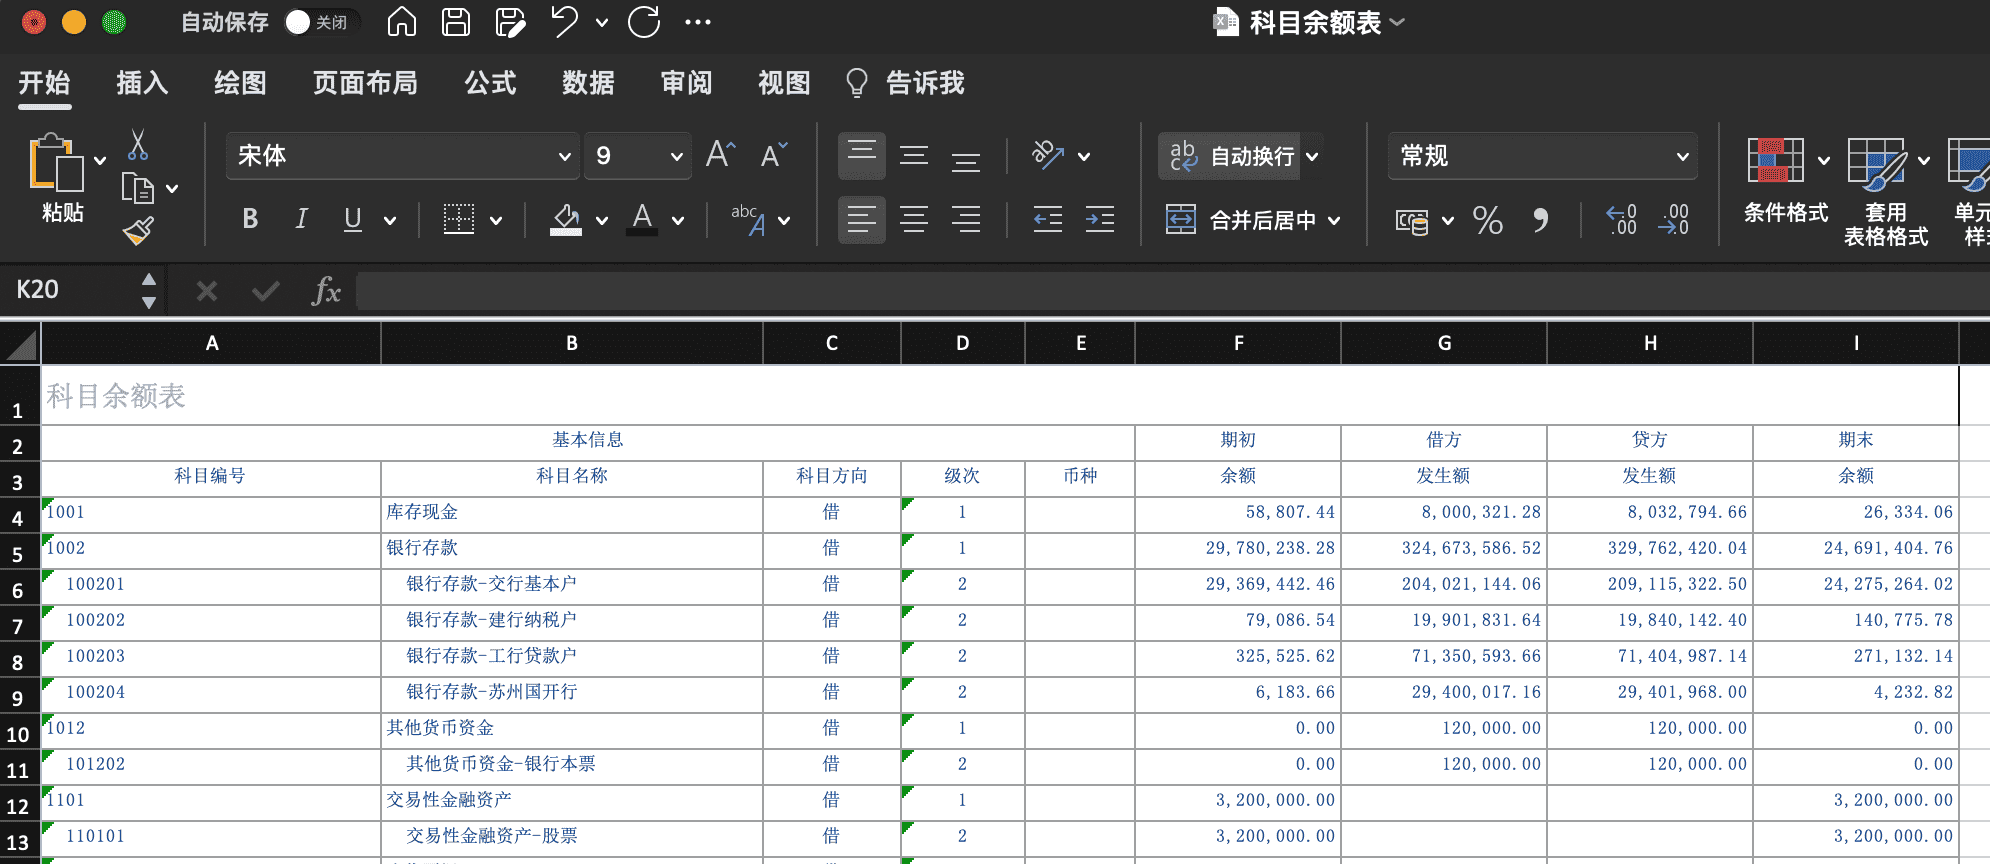The height and width of the screenshot is (864, 1990).
Task: Open the 公式 ribbon tab
Action: (x=490, y=83)
